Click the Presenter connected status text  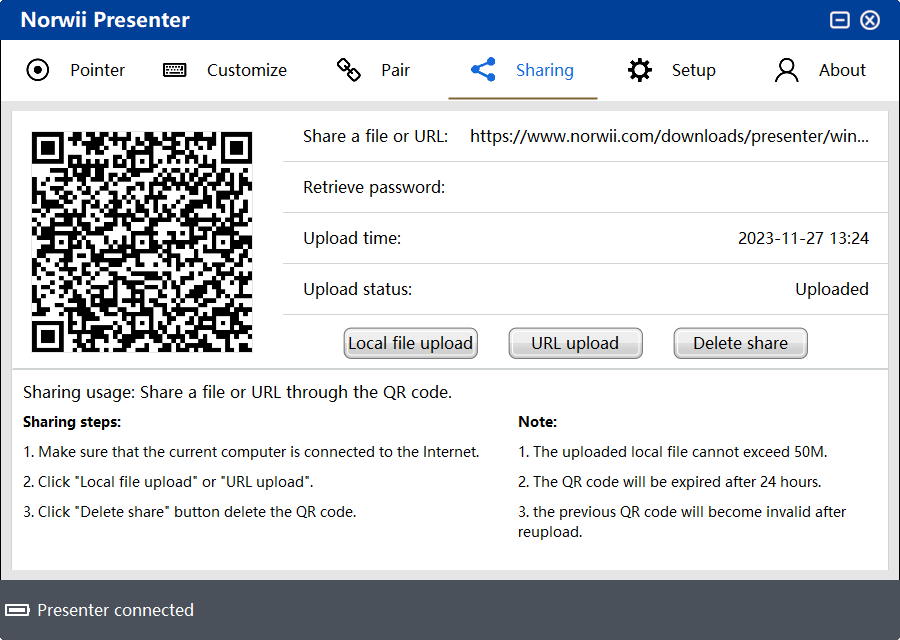[115, 610]
